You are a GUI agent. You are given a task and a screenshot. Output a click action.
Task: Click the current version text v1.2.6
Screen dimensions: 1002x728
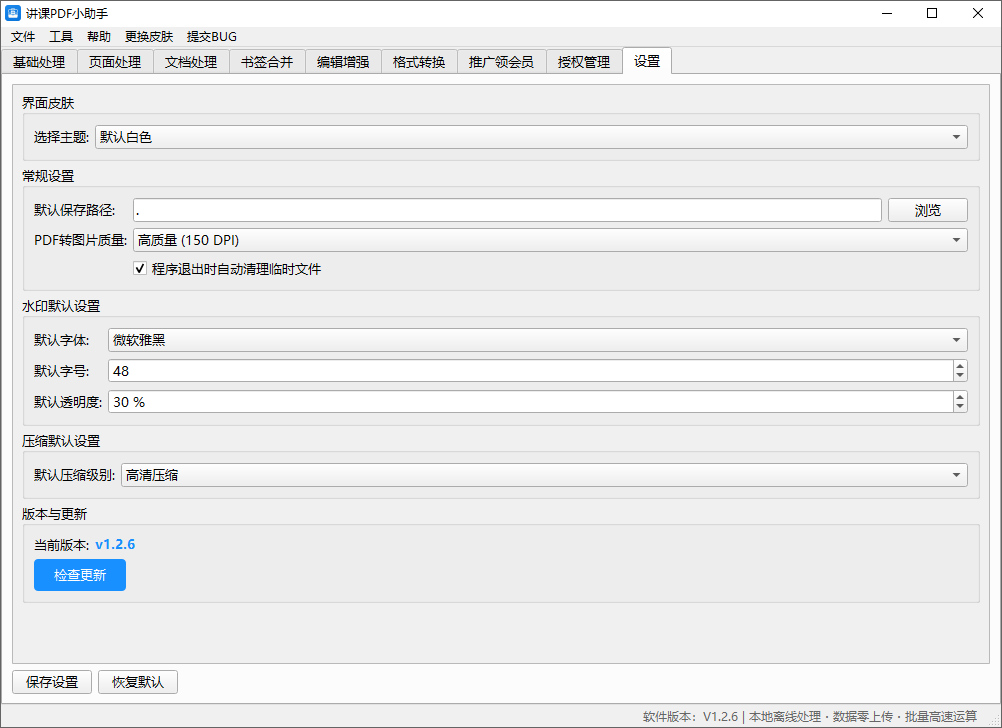pos(115,545)
